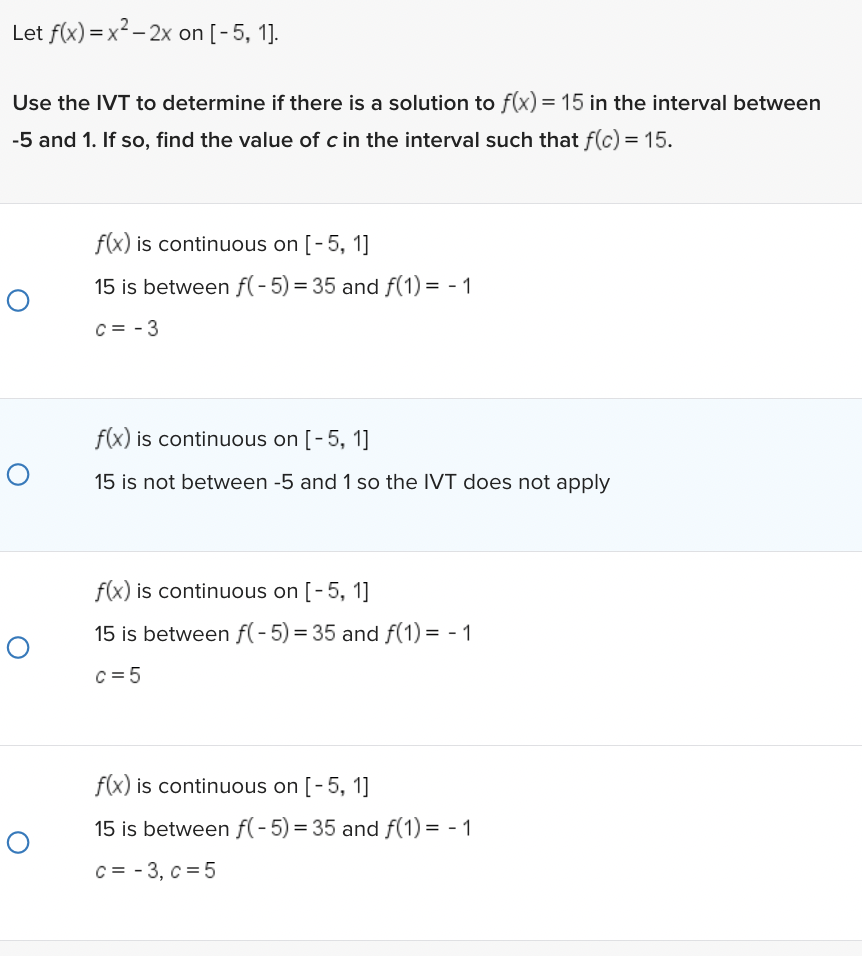Viewport: 862px width, 956px height.
Task: Click the "c = 5" line in third answer
Action: [x=118, y=676]
